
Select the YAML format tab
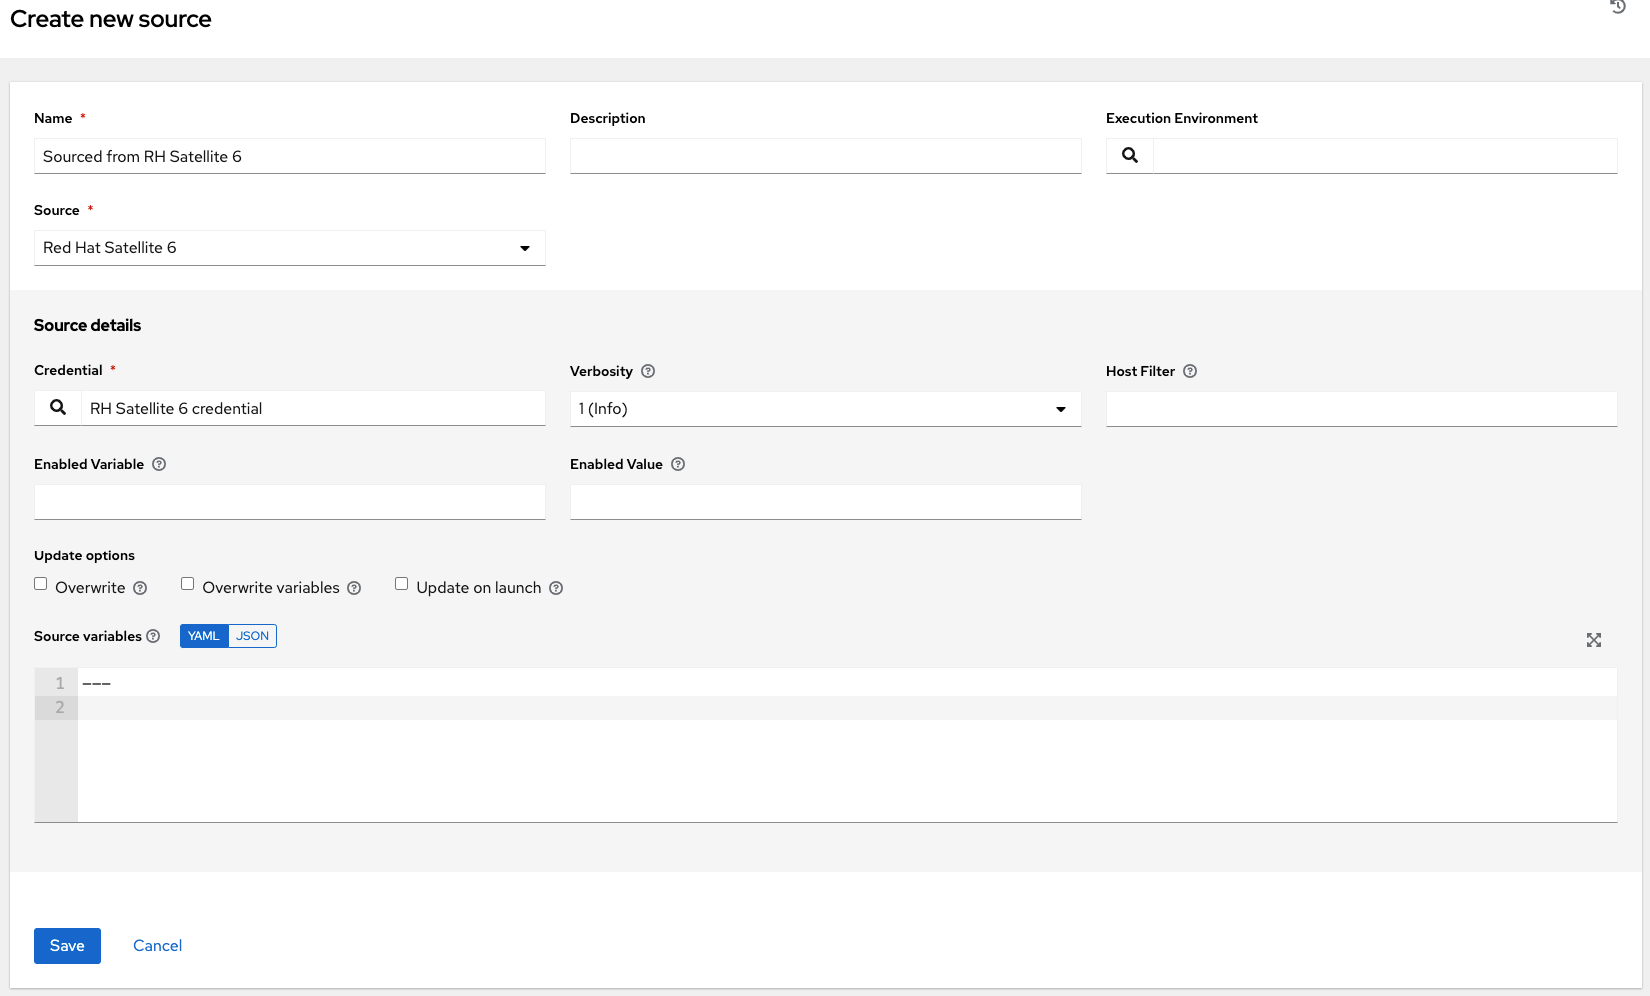203,636
